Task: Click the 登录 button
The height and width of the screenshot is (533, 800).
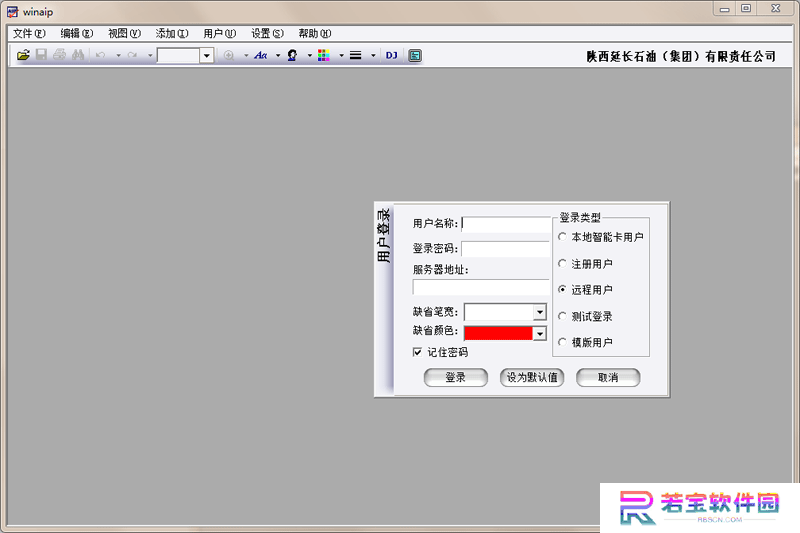Action: tap(456, 377)
